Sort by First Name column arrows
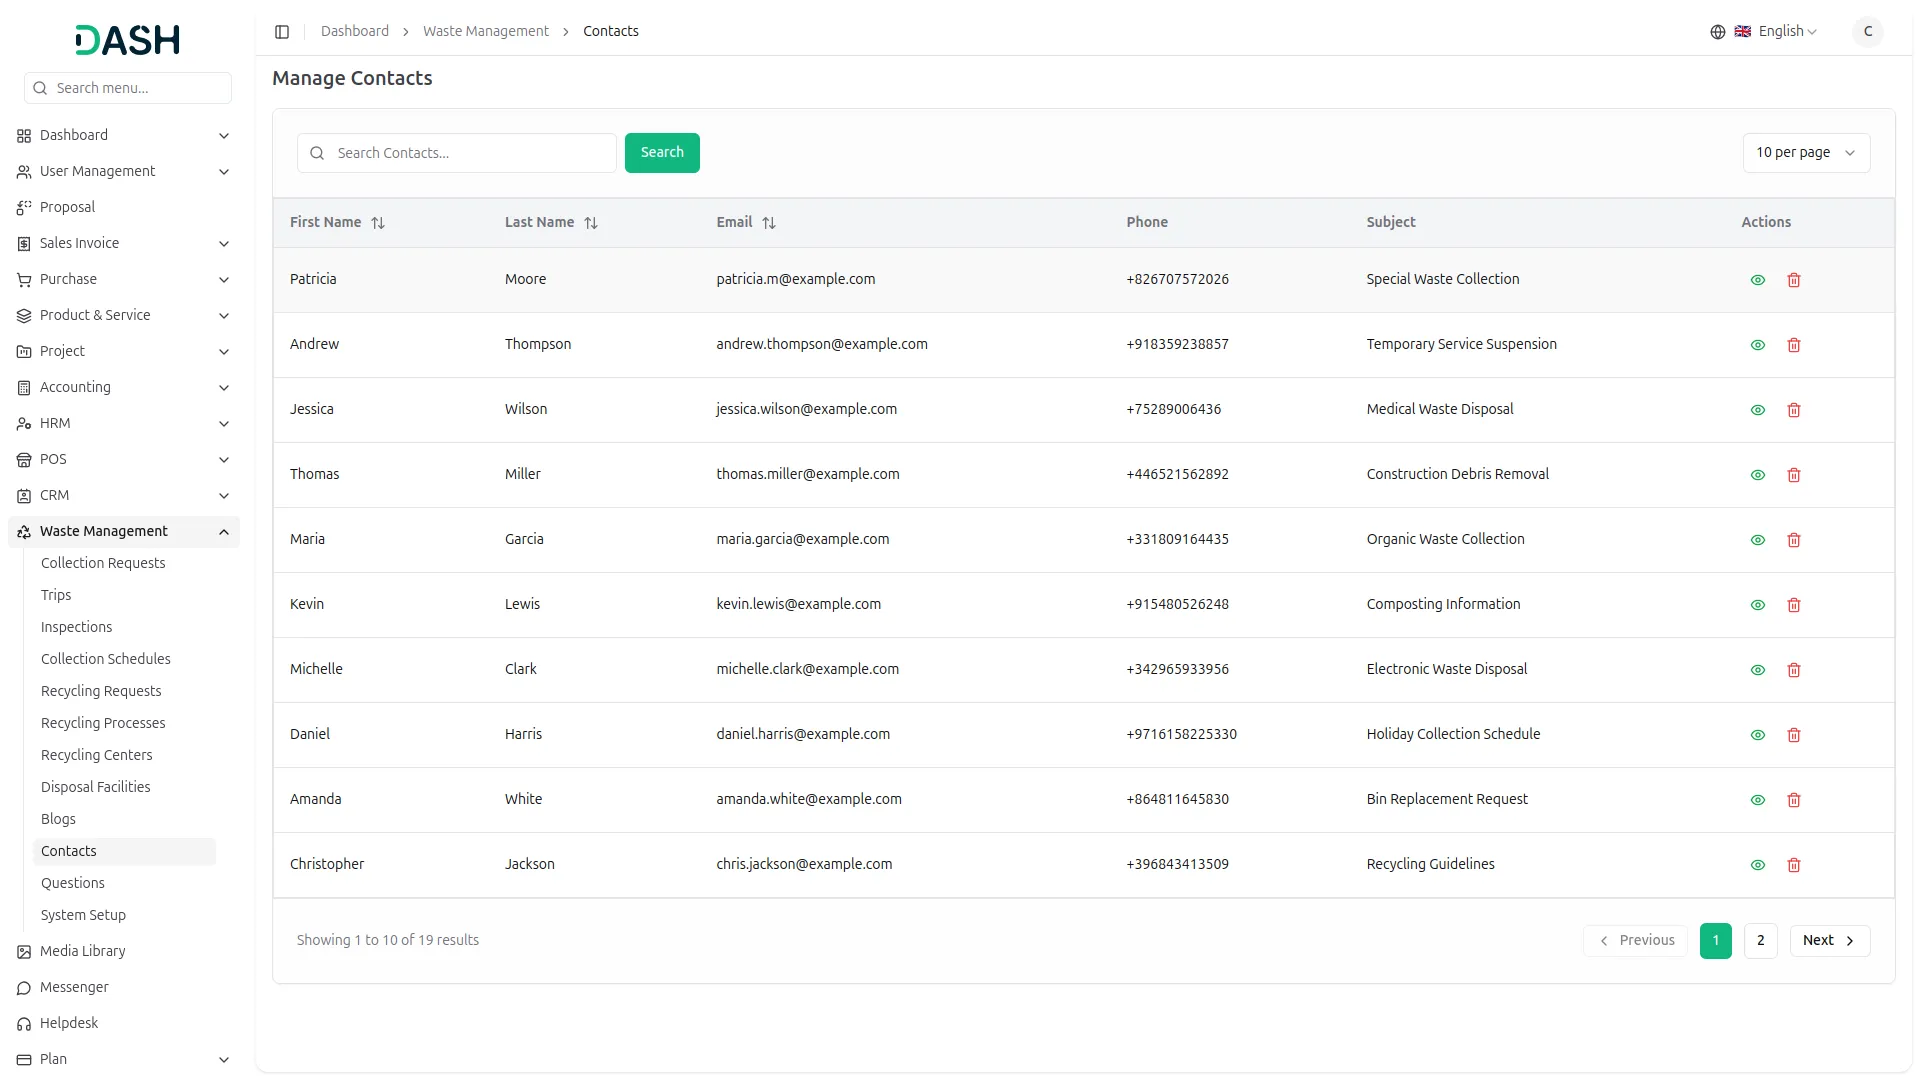The height and width of the screenshot is (1080, 1920). pyautogui.click(x=378, y=223)
